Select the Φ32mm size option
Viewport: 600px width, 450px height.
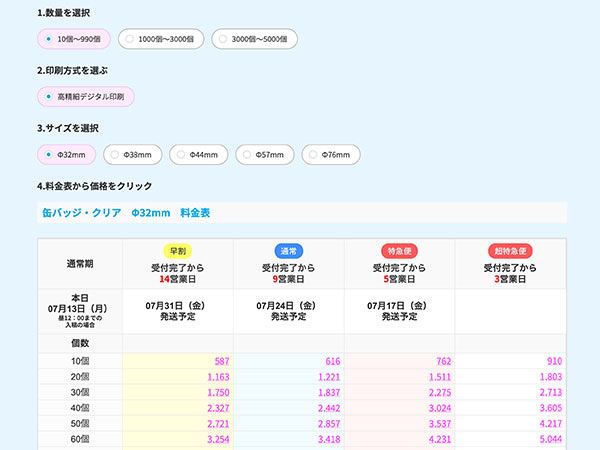pyautogui.click(x=67, y=155)
